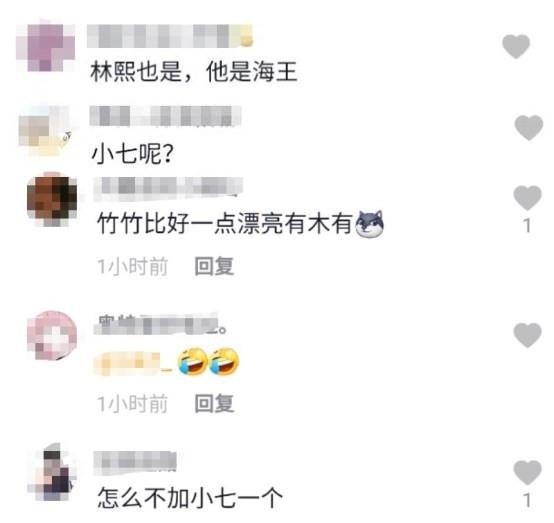
Task: Open the beige avatar beside '小七呢?'
Action: [x=45, y=130]
